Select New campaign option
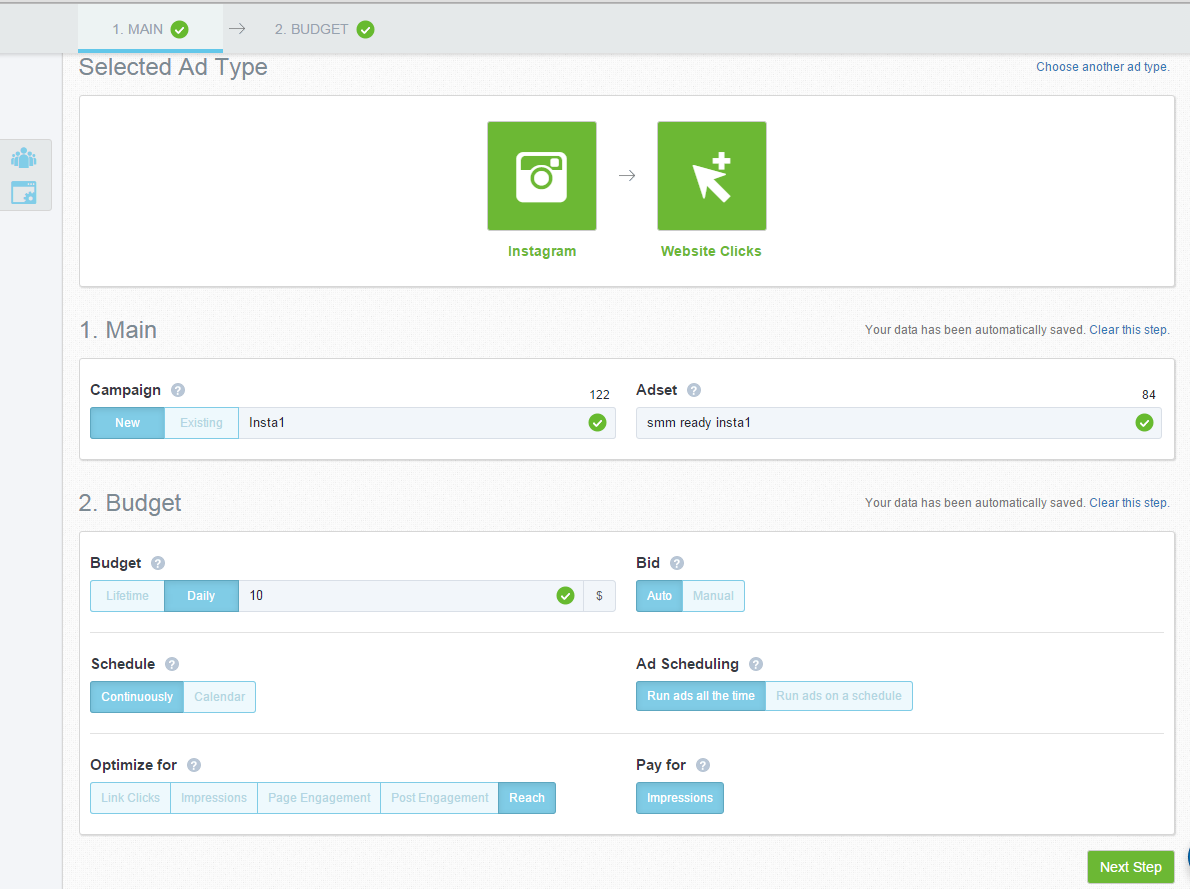This screenshot has width=1190, height=889. click(128, 423)
